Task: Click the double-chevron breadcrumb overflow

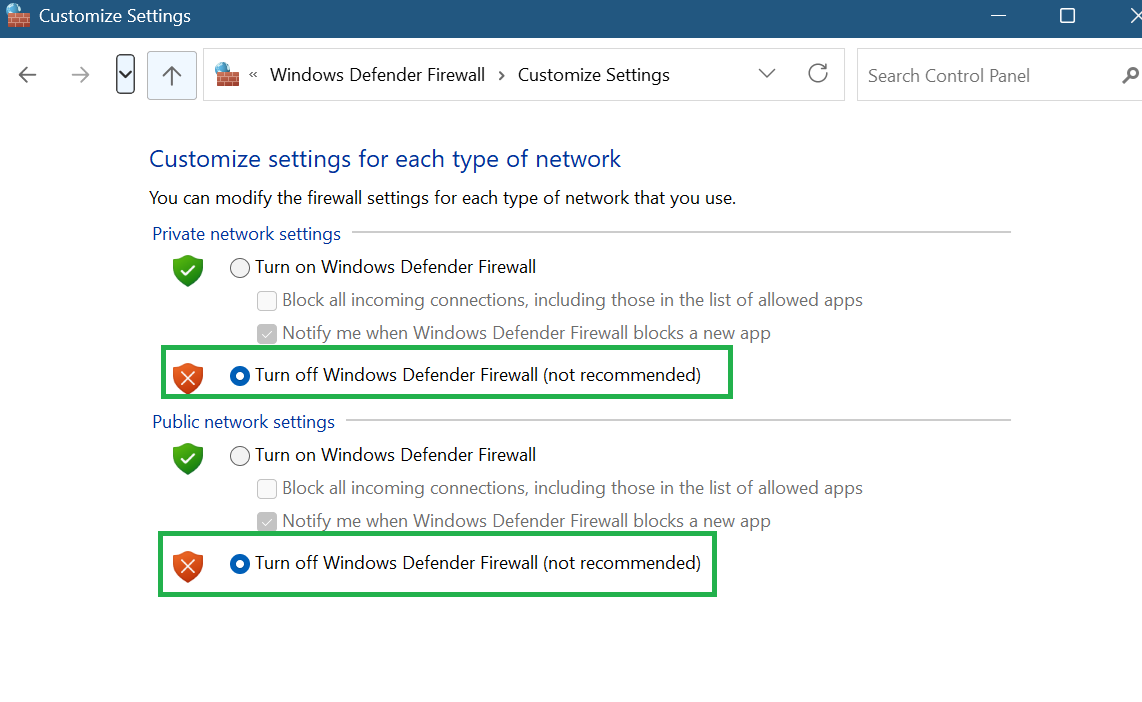Action: tap(253, 74)
